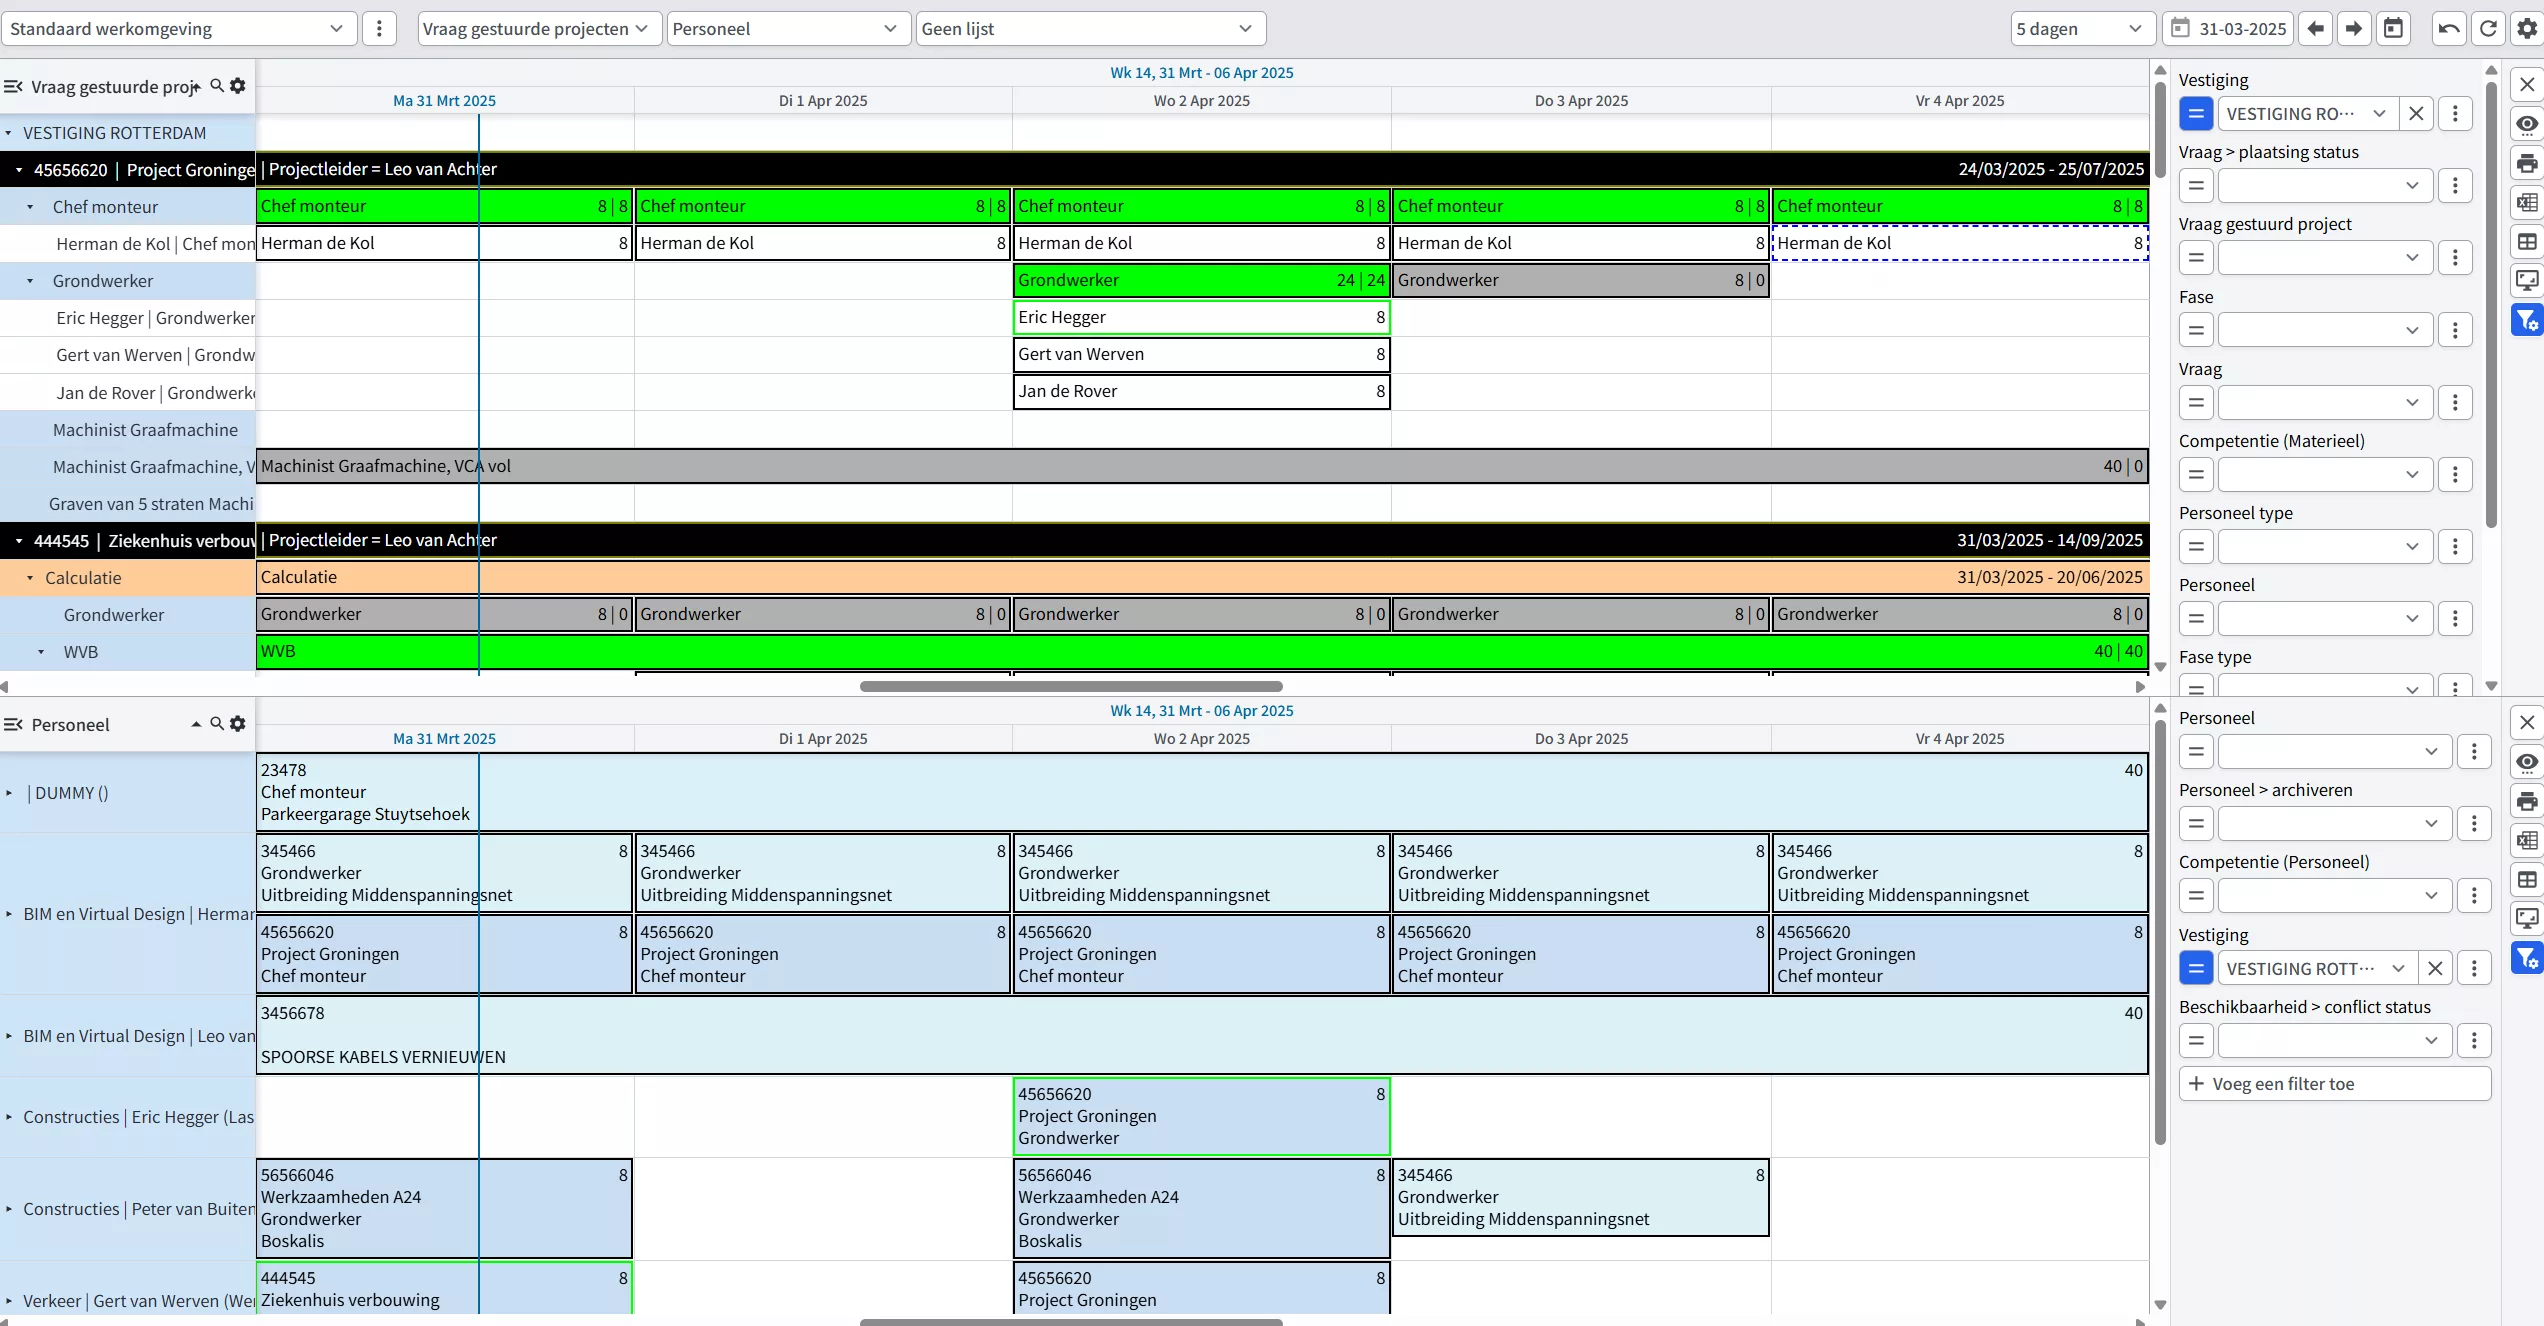Click the undo icon in top toolbar
The image size is (2544, 1326).
pyautogui.click(x=2449, y=28)
